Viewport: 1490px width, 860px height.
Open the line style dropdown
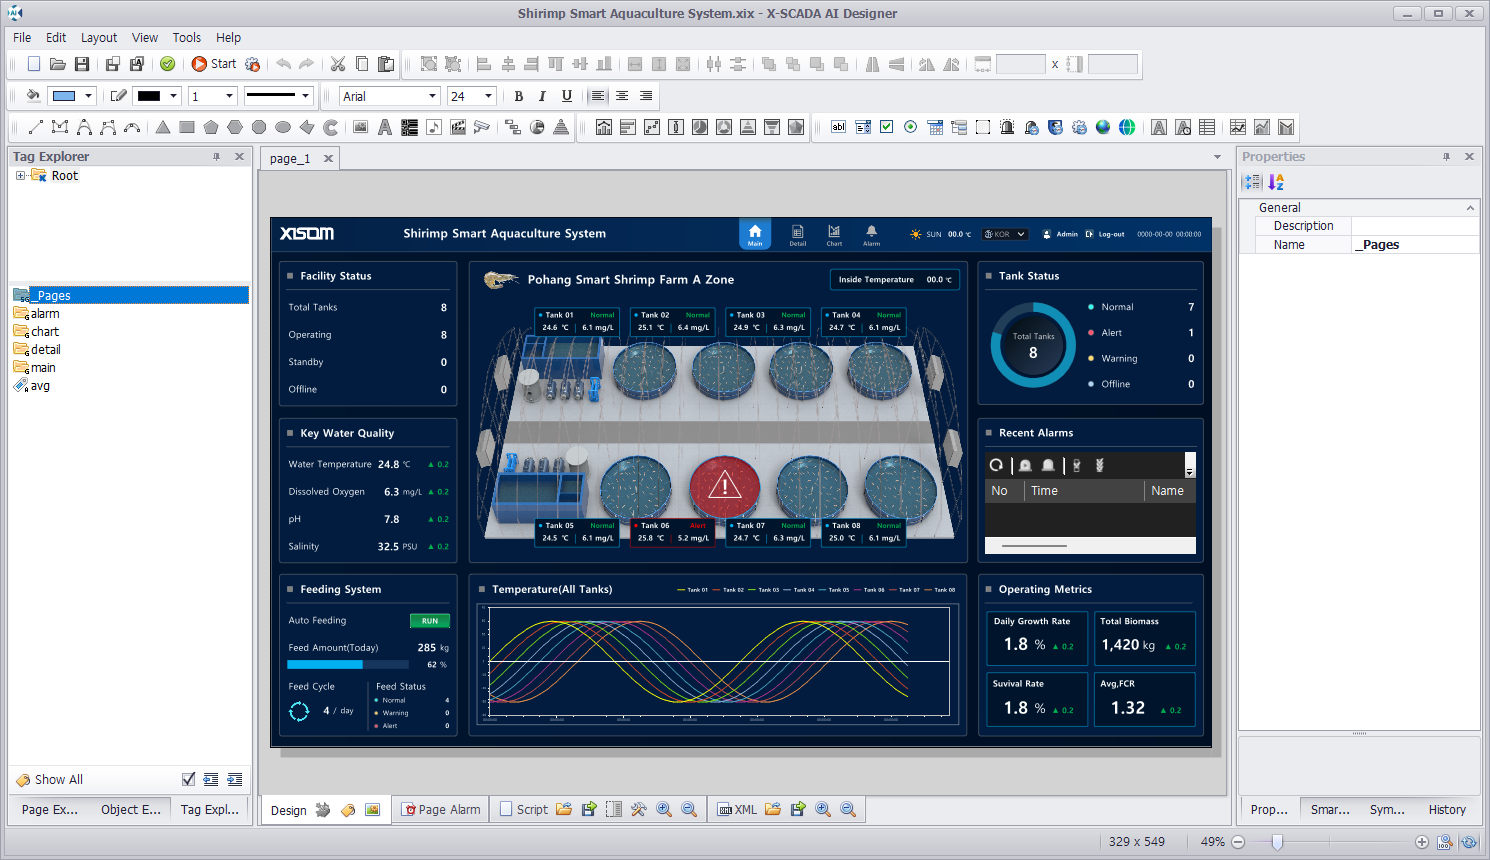[305, 96]
